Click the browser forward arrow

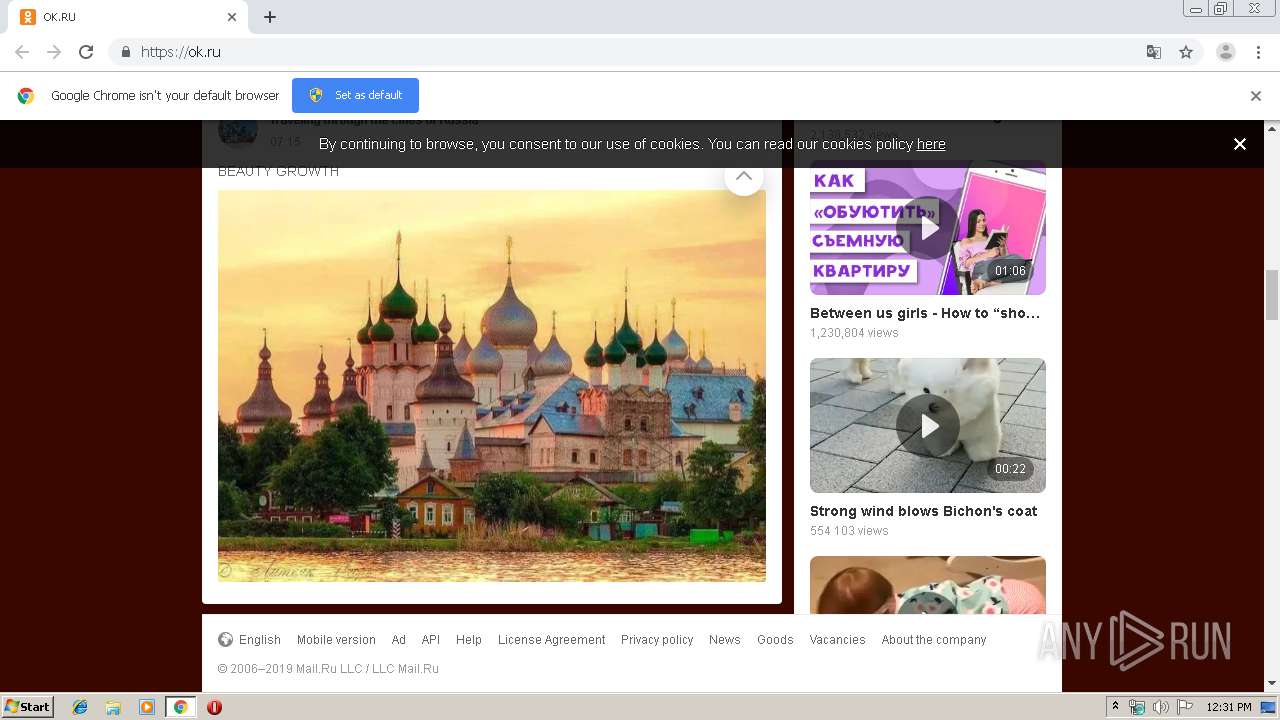pos(54,52)
